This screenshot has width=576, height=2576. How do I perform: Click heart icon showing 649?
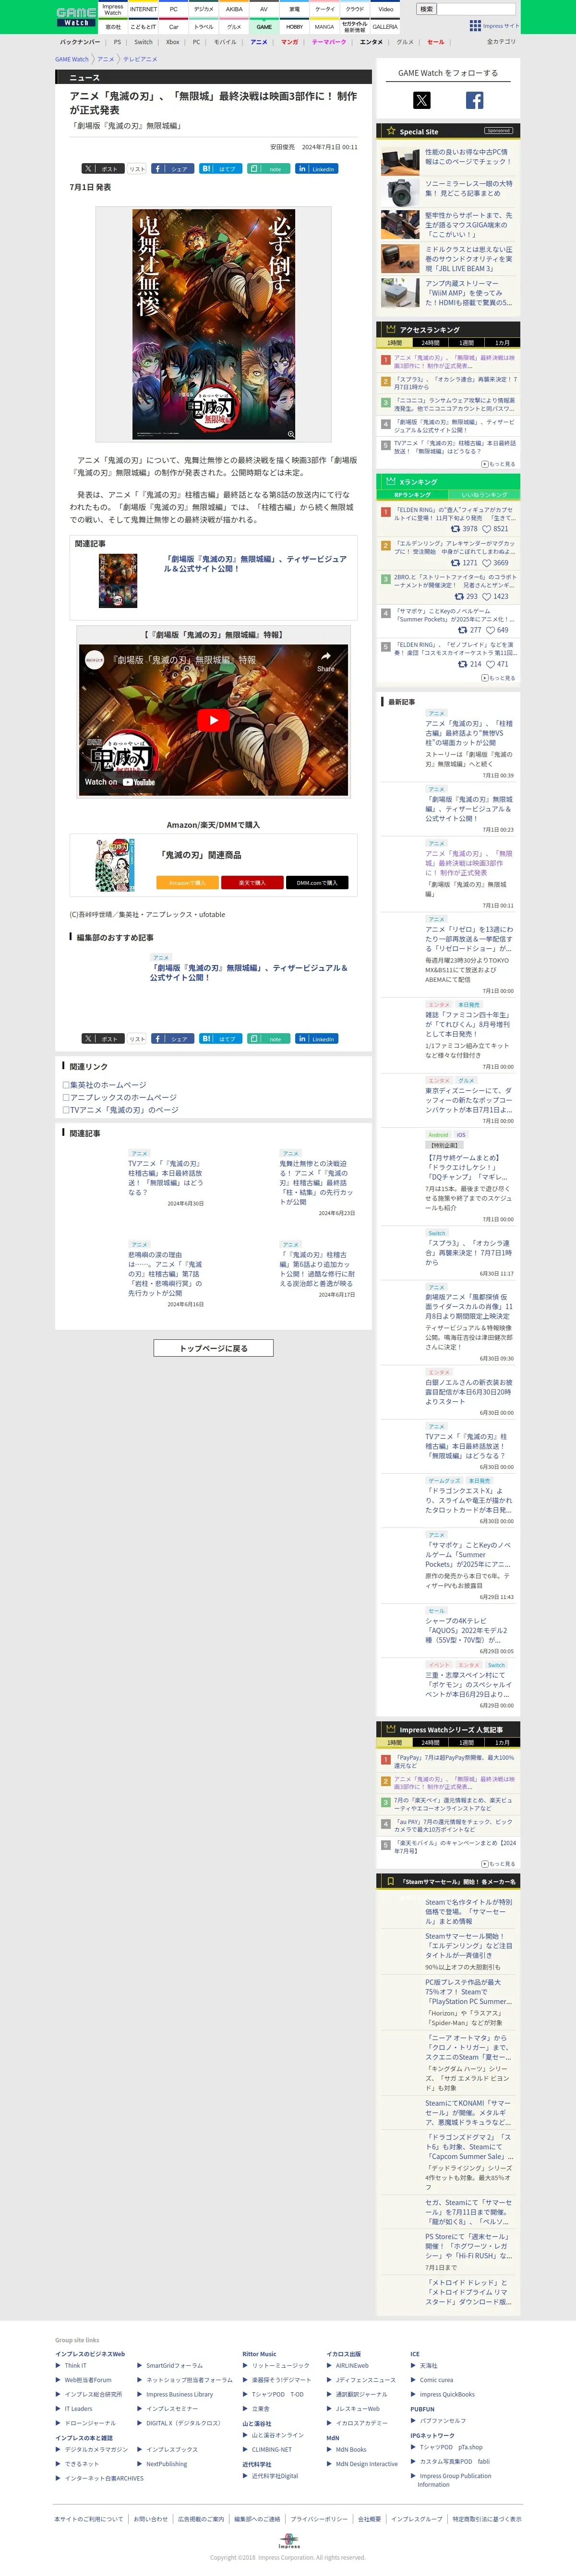pyautogui.click(x=490, y=630)
